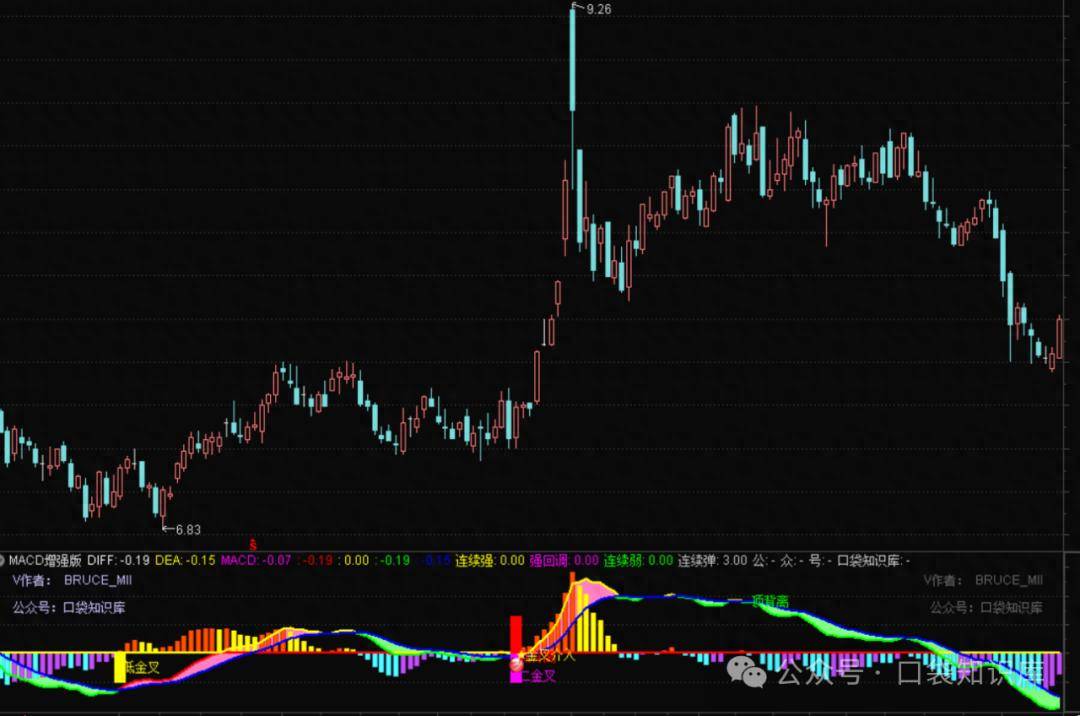Click the 连续弱: 0.00 readout
The width and height of the screenshot is (1080, 716).
pyautogui.click(x=638, y=560)
